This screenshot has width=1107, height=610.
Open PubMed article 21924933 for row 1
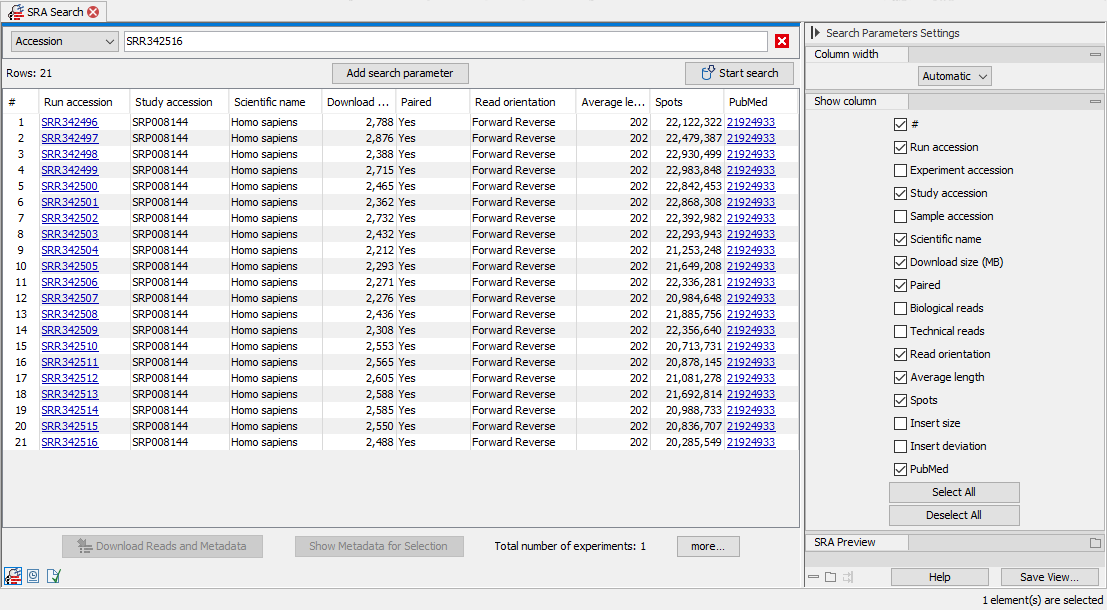point(750,121)
